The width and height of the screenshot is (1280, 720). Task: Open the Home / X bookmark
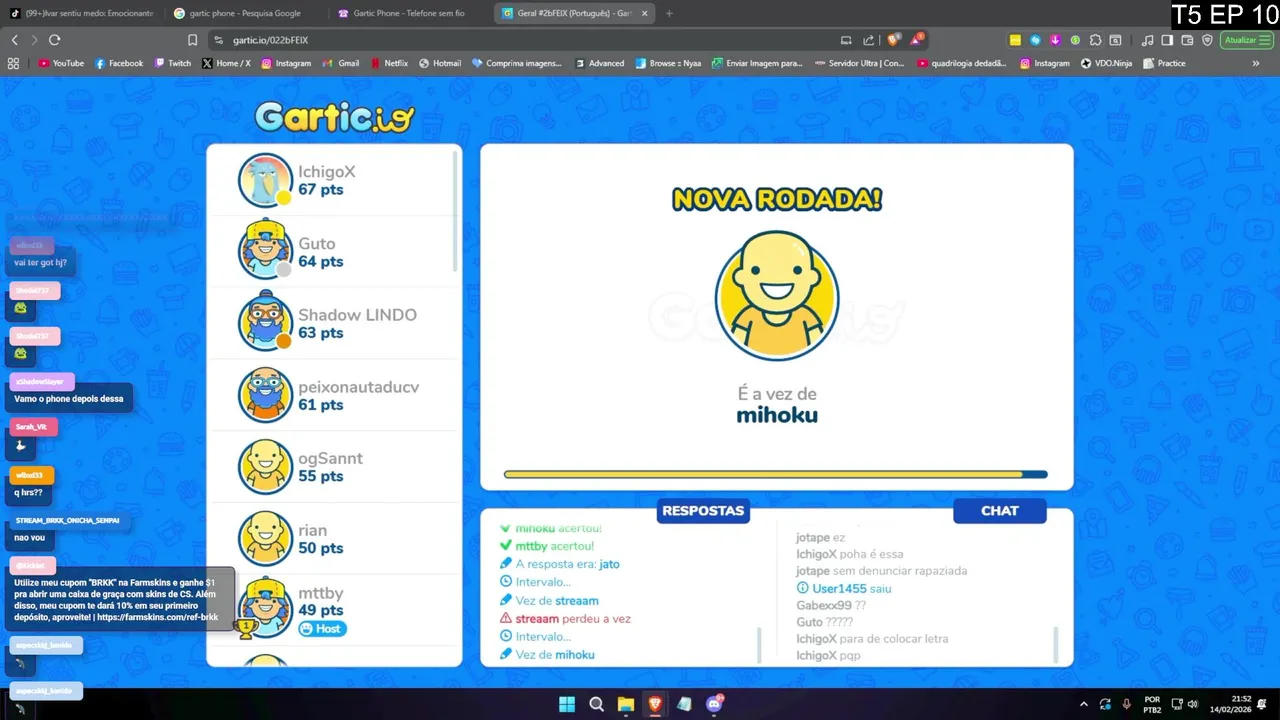tap(226, 63)
